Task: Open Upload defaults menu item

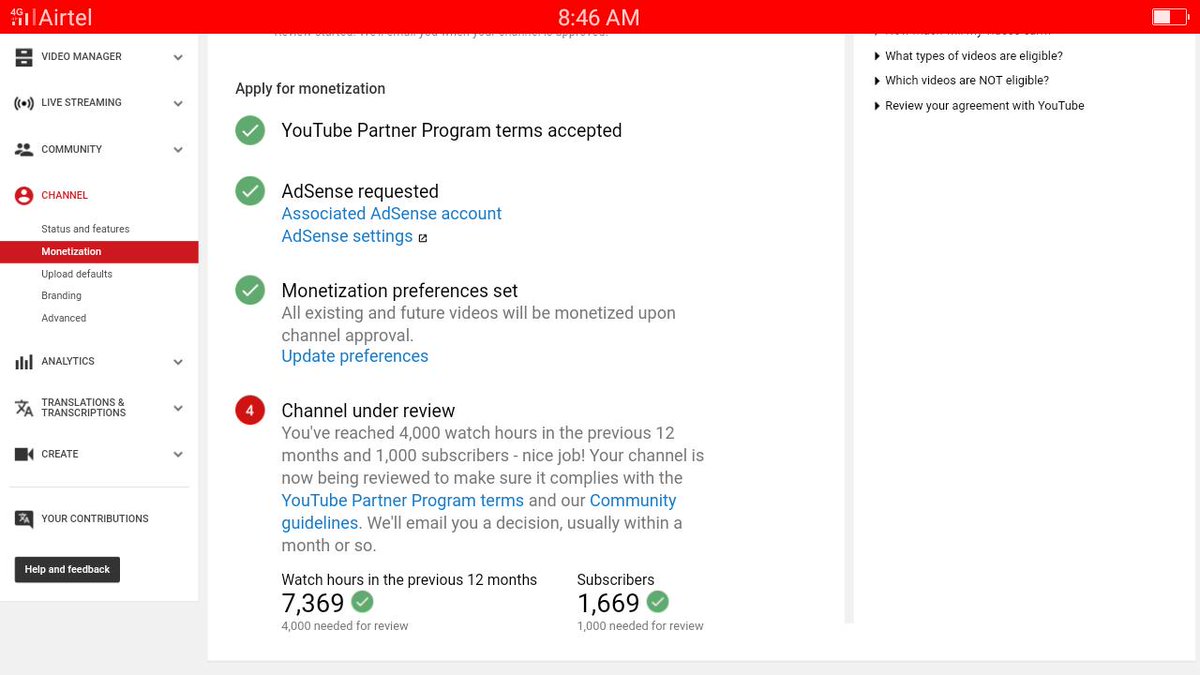Action: (77, 274)
